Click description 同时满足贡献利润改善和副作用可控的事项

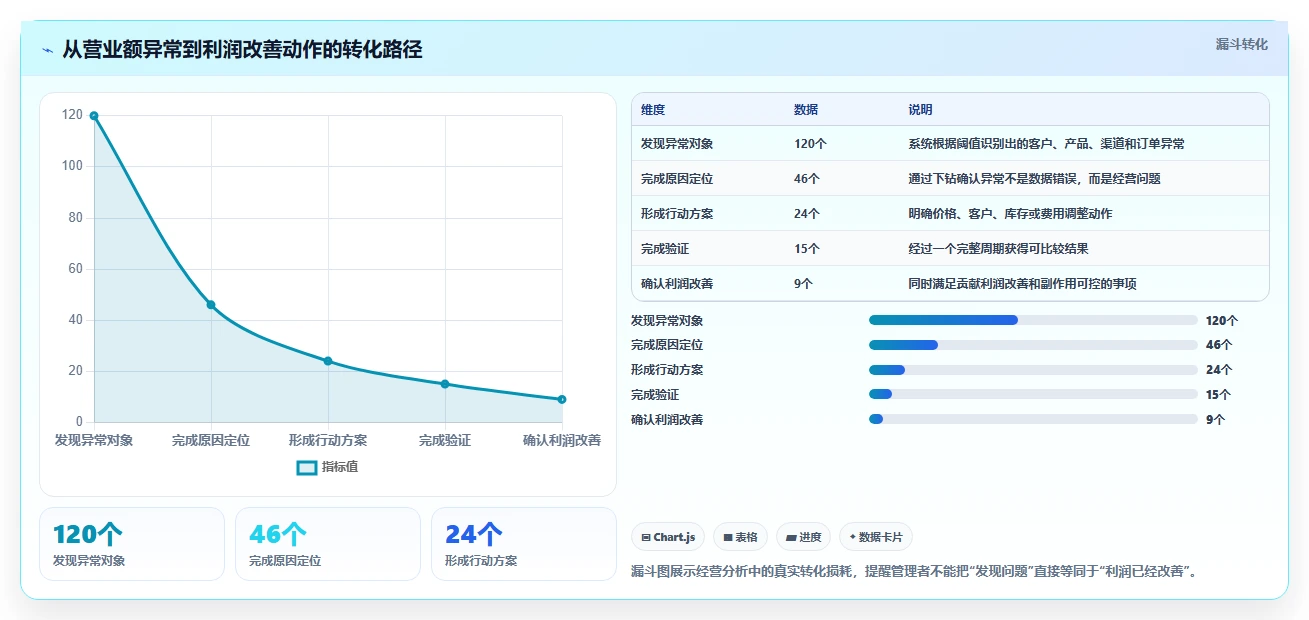(x=1022, y=284)
